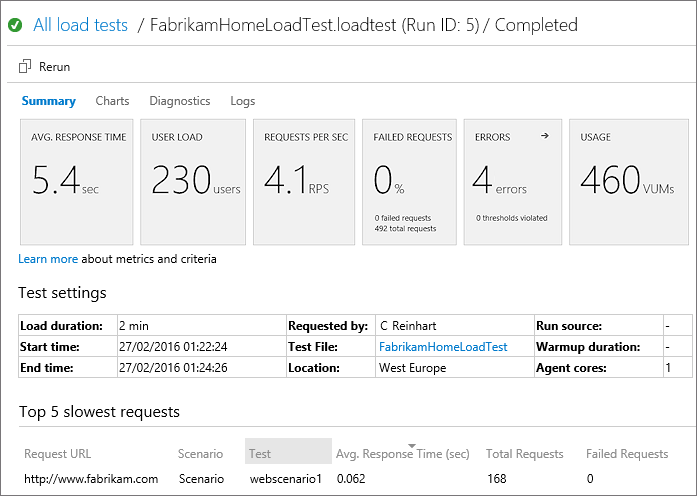This screenshot has height=496, width=697.
Task: Click the Avg. Response Time tile
Action: point(75,181)
